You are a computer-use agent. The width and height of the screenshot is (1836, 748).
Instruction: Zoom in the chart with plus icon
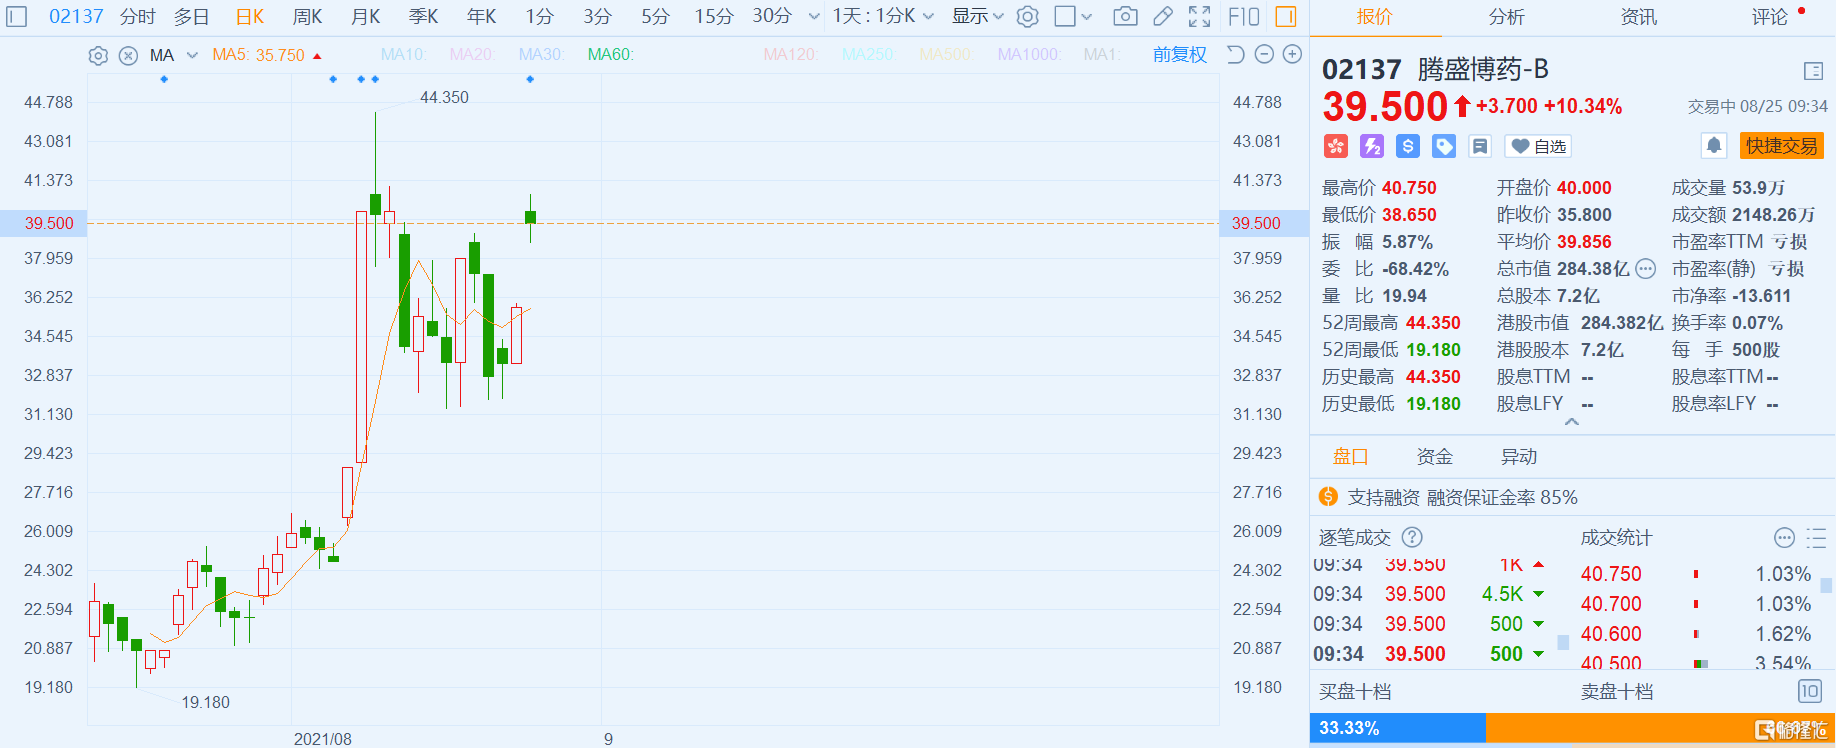click(x=1292, y=54)
